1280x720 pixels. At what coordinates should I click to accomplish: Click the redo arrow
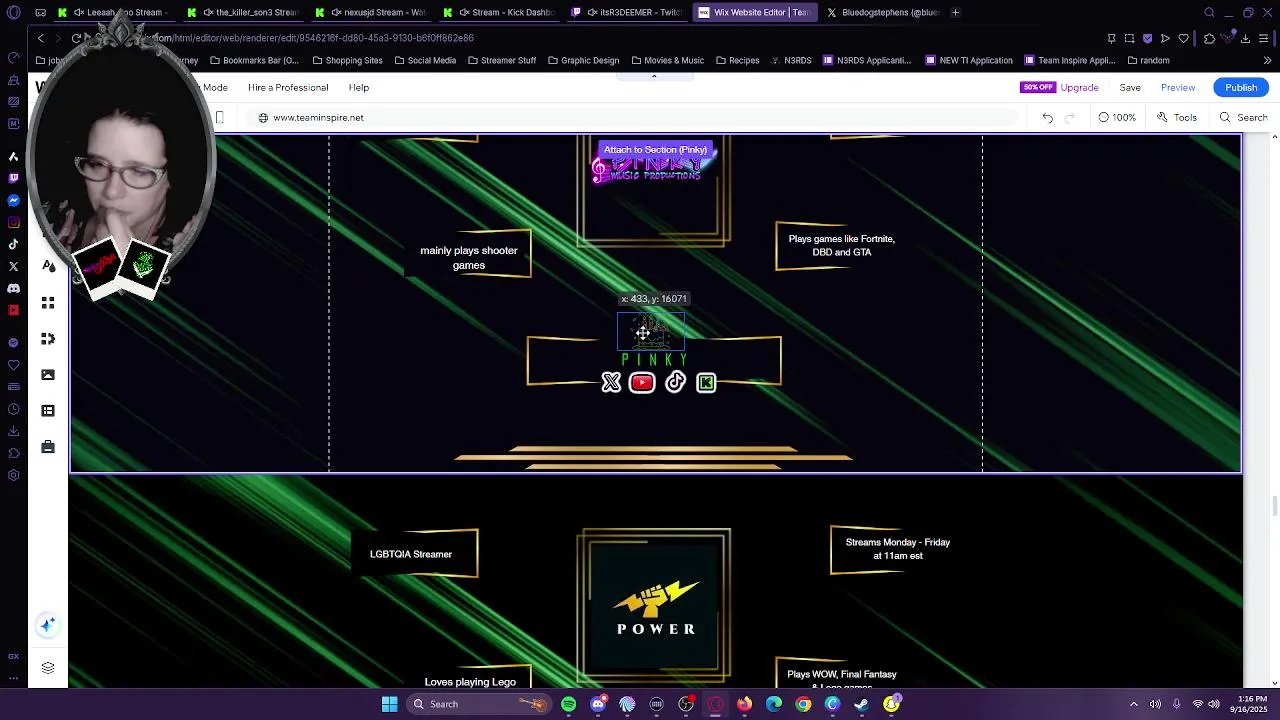tap(1070, 118)
